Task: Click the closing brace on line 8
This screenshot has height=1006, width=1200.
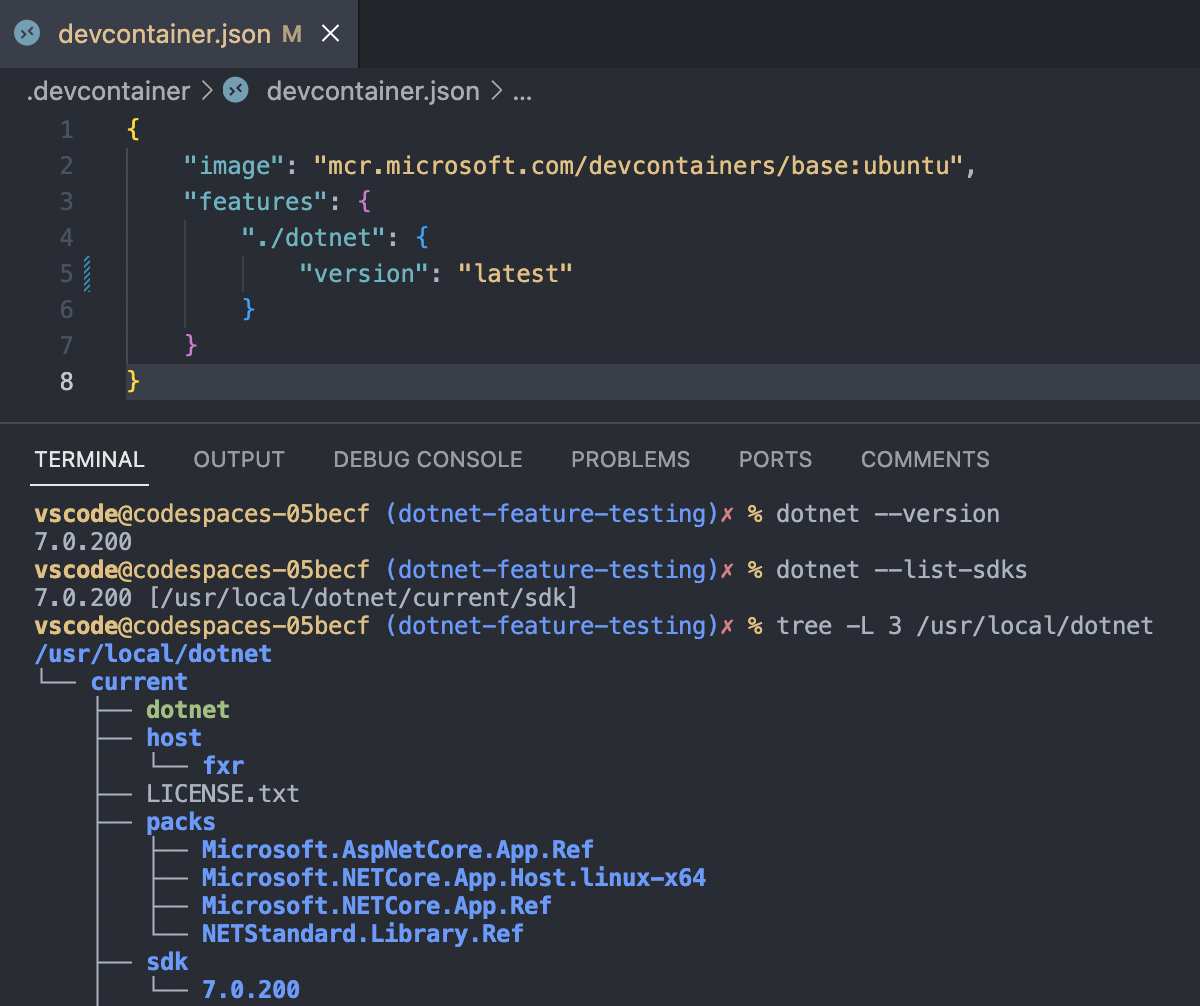Action: (x=134, y=382)
